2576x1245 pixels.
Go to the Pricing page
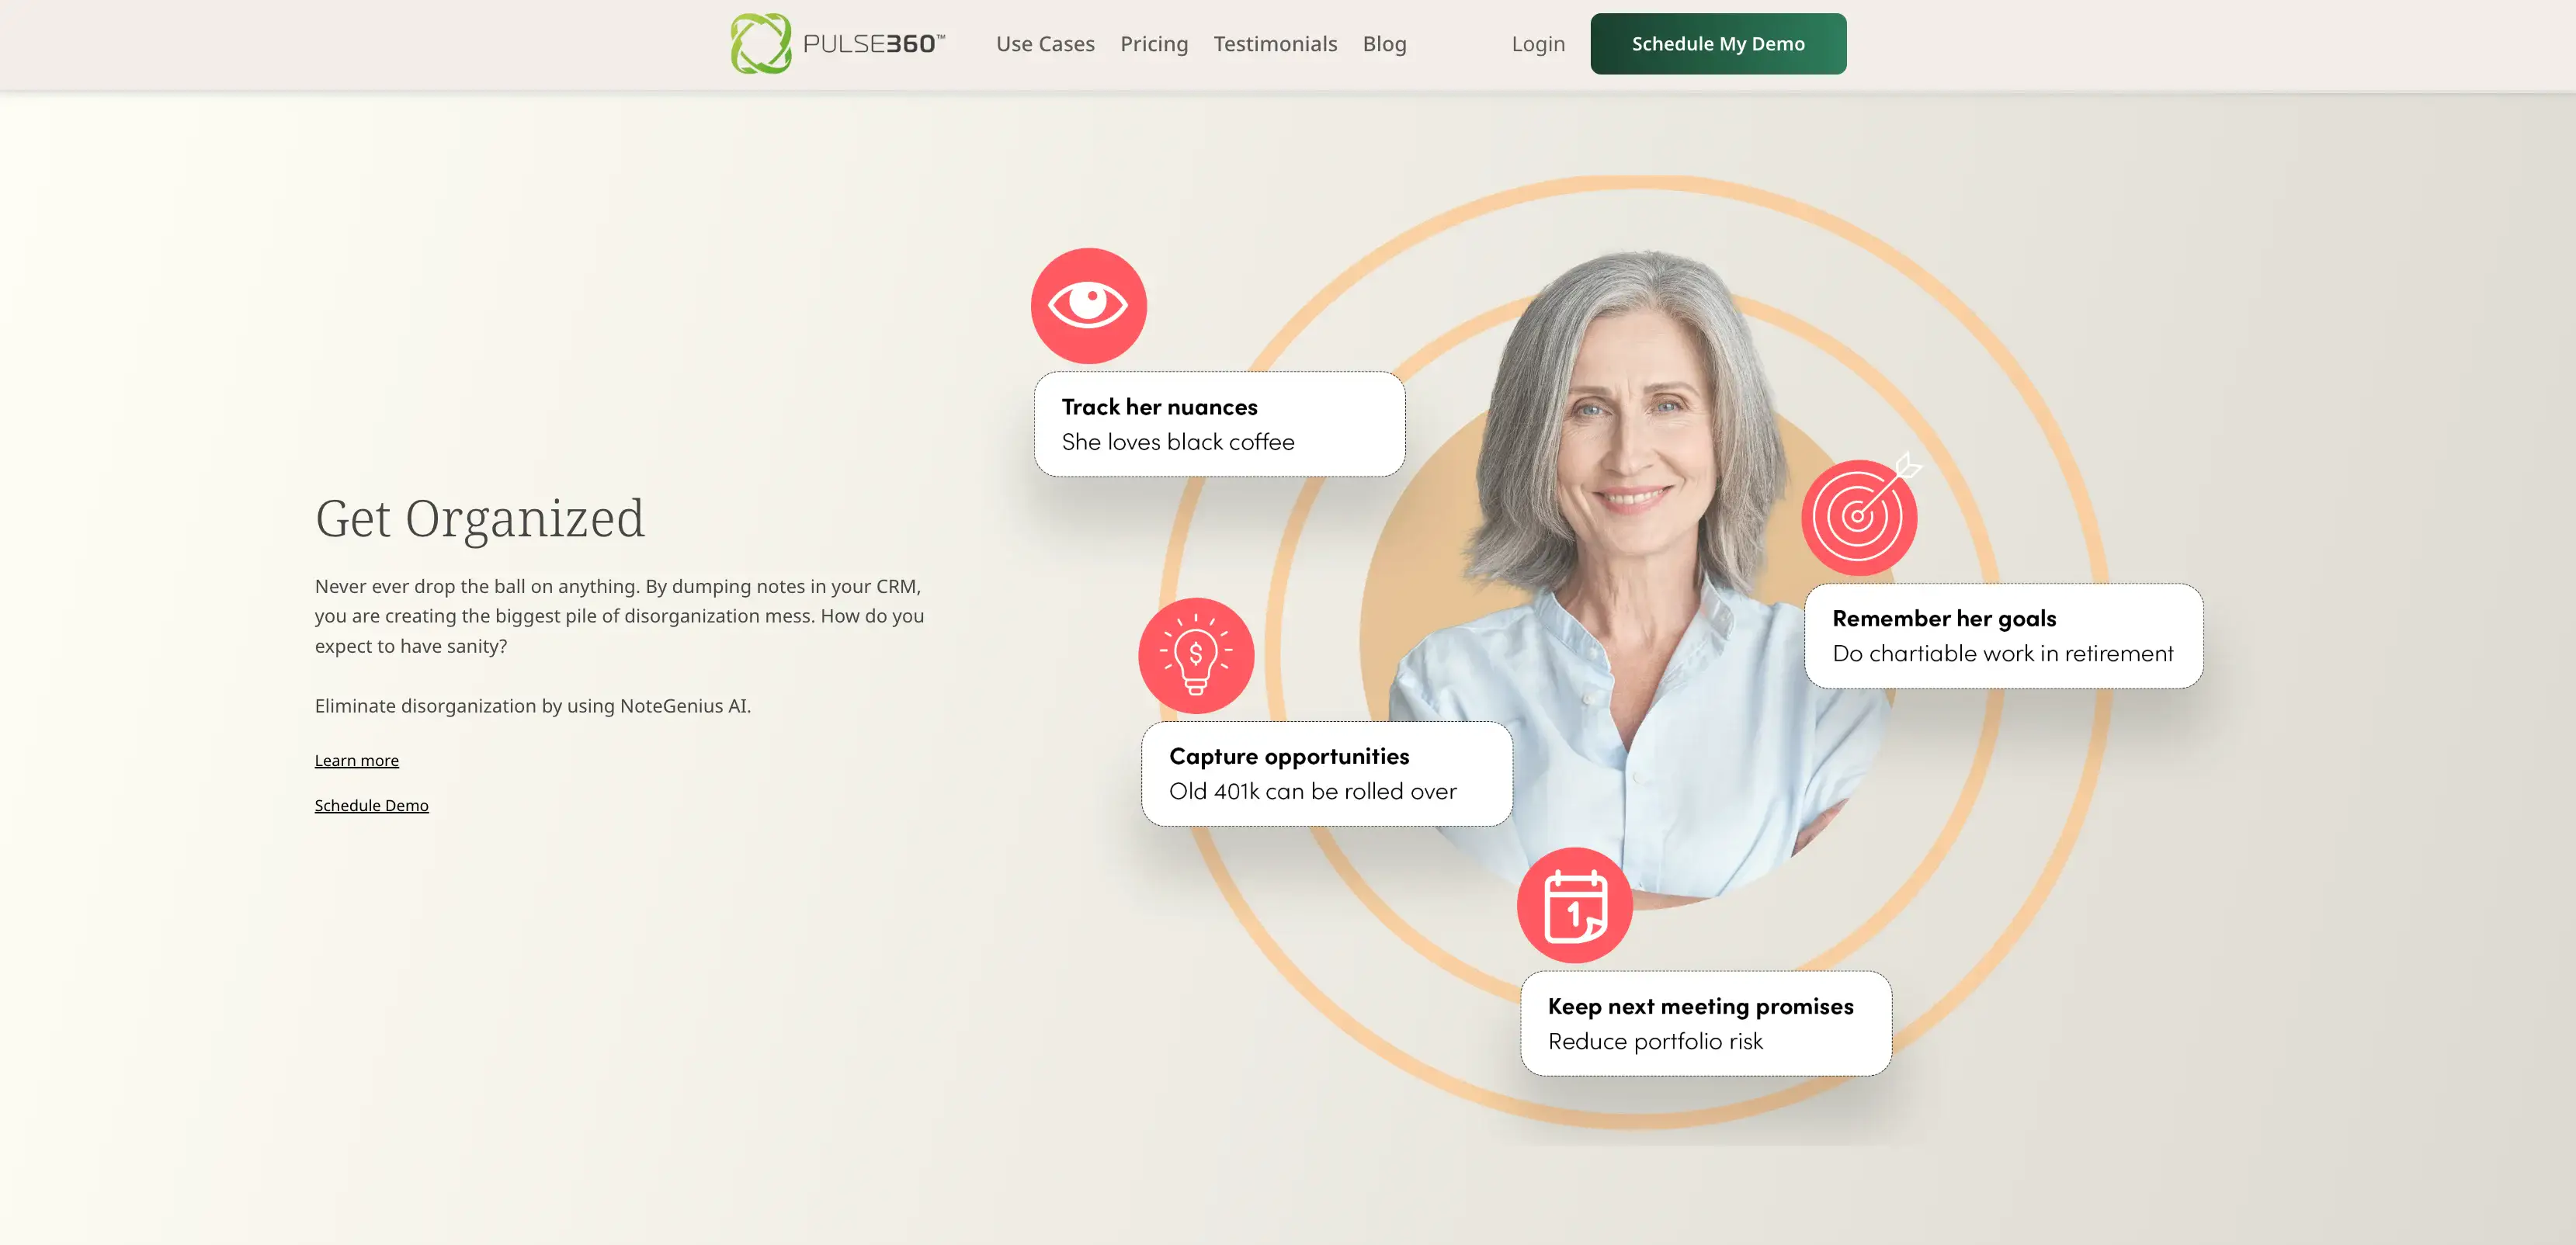1154,44
